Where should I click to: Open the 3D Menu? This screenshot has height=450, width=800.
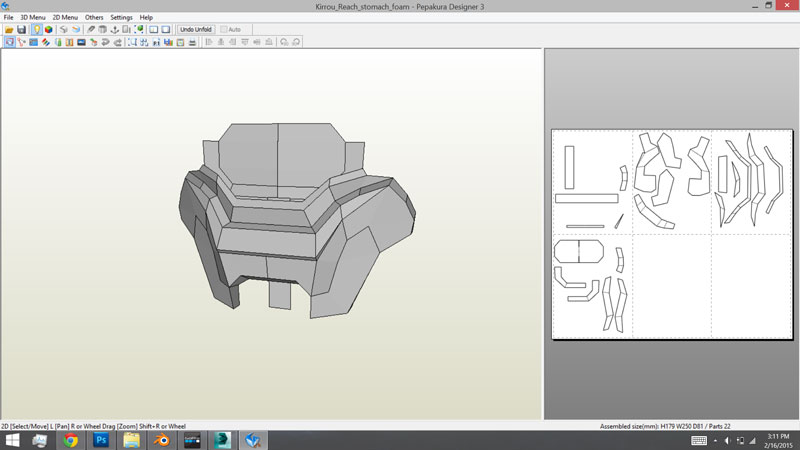click(33, 17)
